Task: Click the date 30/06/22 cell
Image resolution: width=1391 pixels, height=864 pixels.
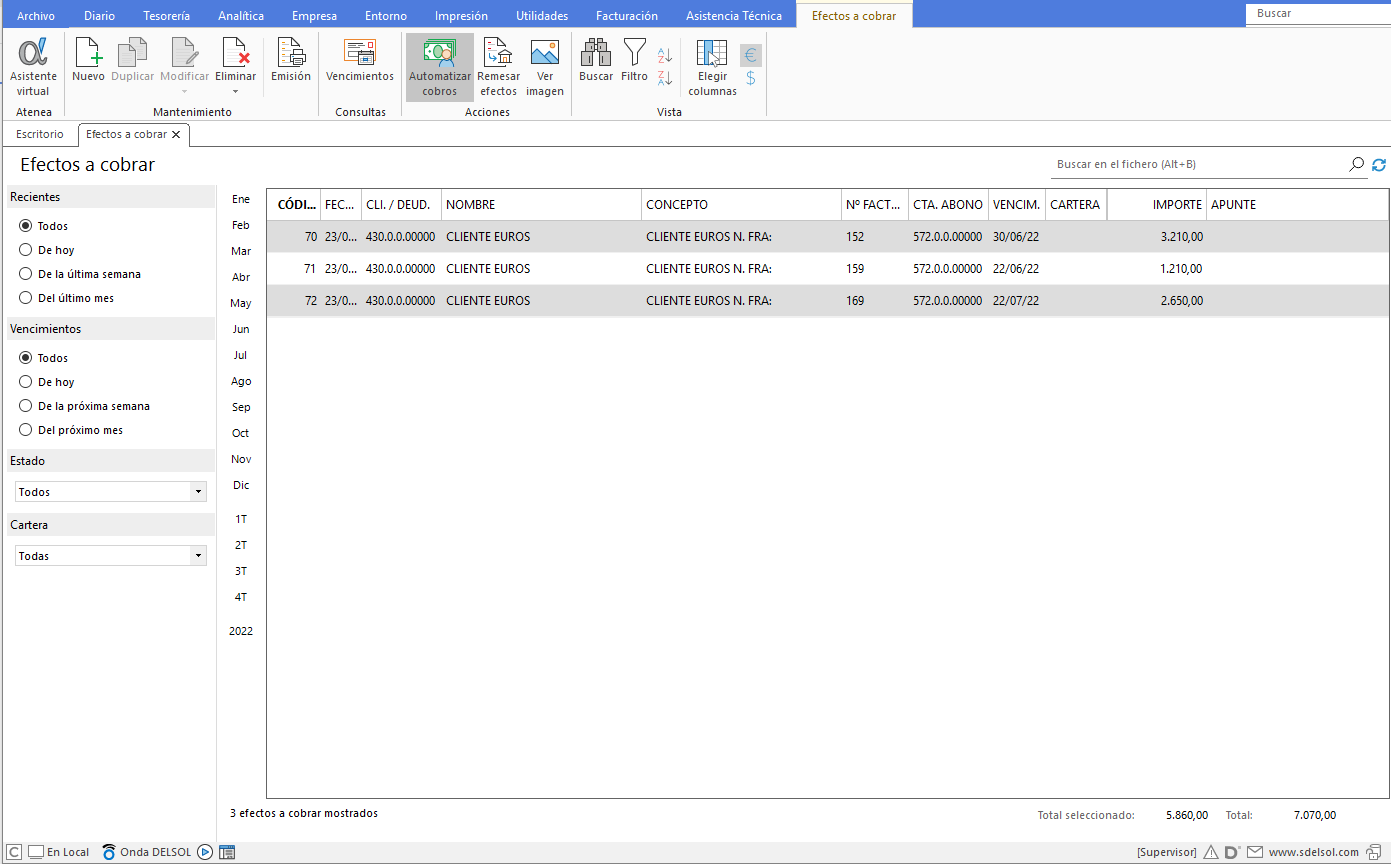Action: pos(1016,237)
